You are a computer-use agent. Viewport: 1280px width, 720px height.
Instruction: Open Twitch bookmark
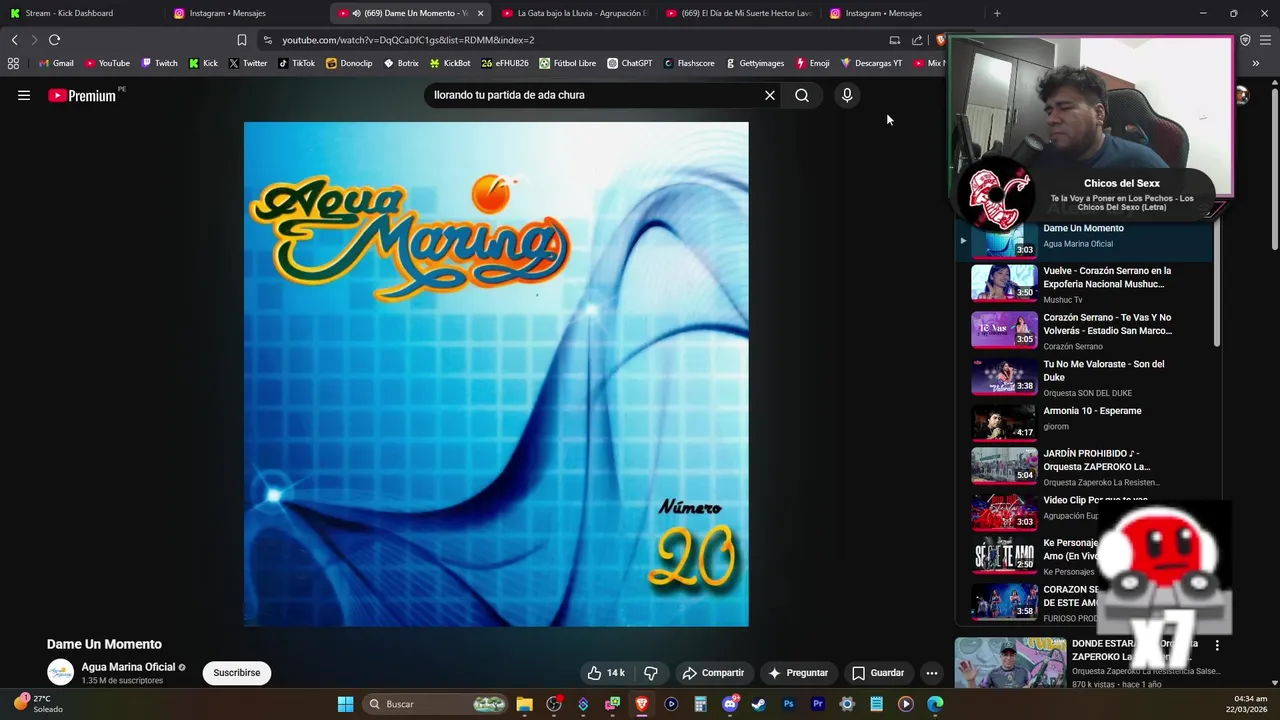159,63
